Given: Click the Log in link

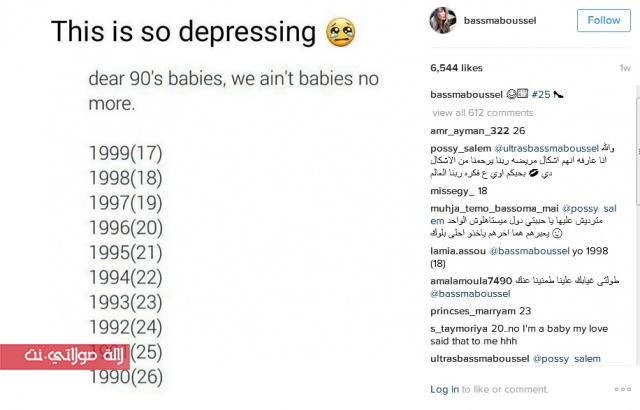Looking at the screenshot, I should pos(445,389).
